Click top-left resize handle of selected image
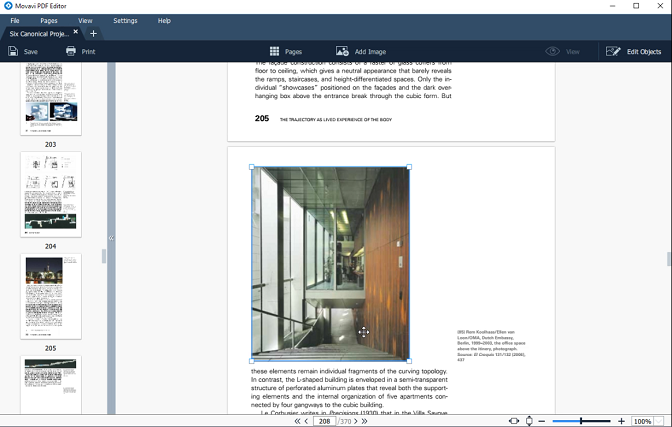Viewport: 672px width, 427px height. 252,167
